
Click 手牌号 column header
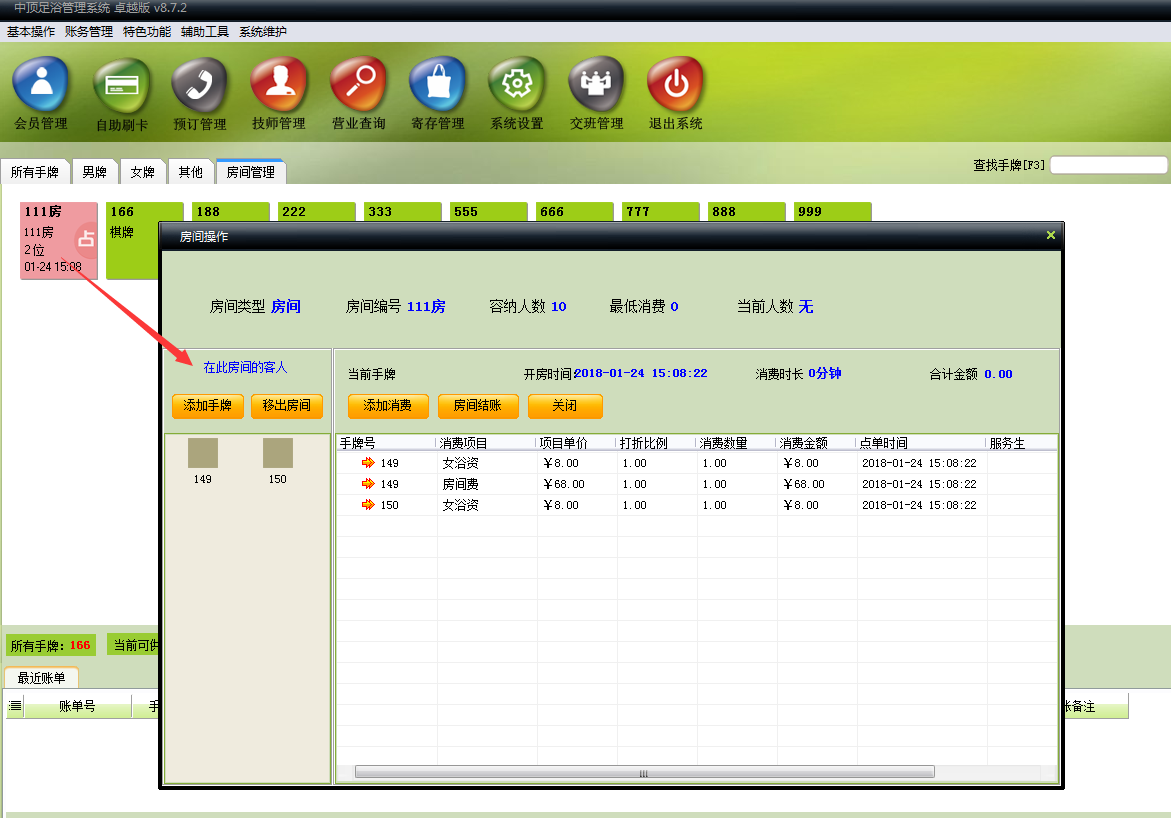tap(386, 443)
